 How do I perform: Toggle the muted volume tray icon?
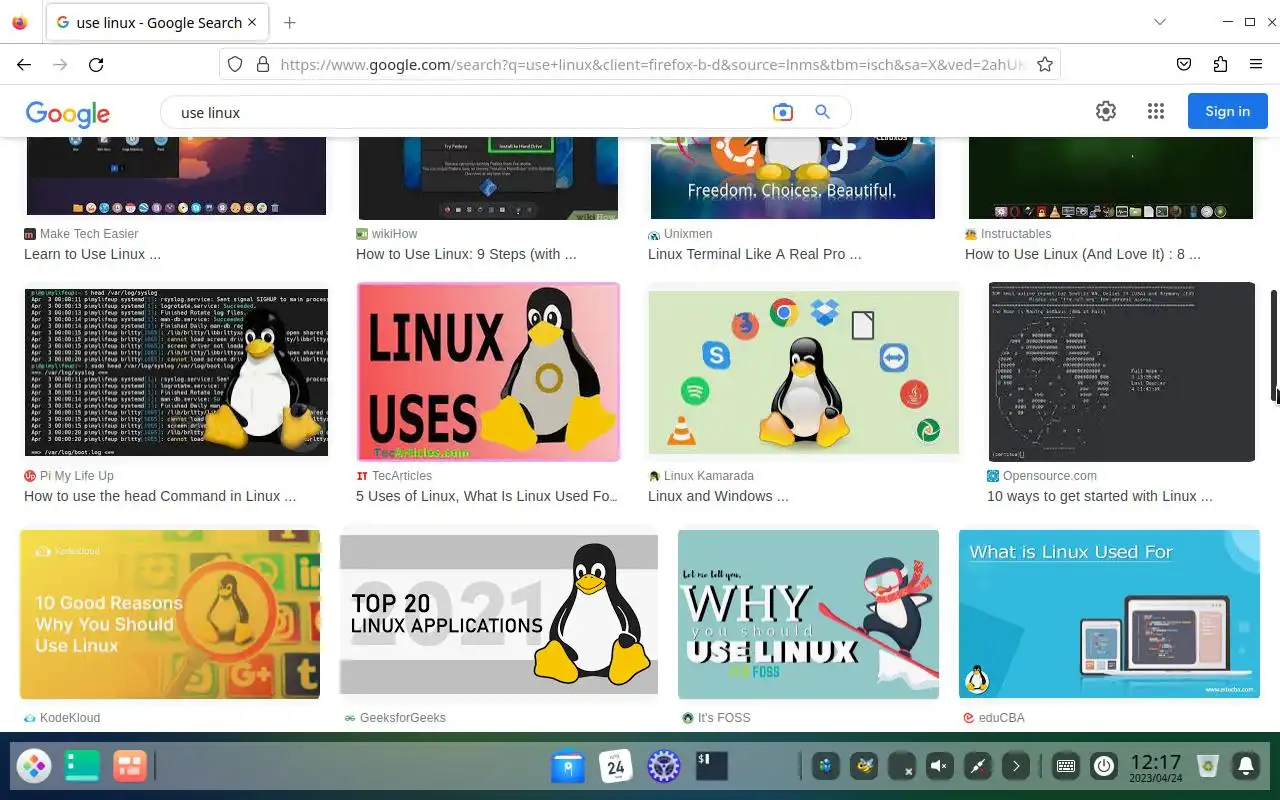[x=939, y=767]
